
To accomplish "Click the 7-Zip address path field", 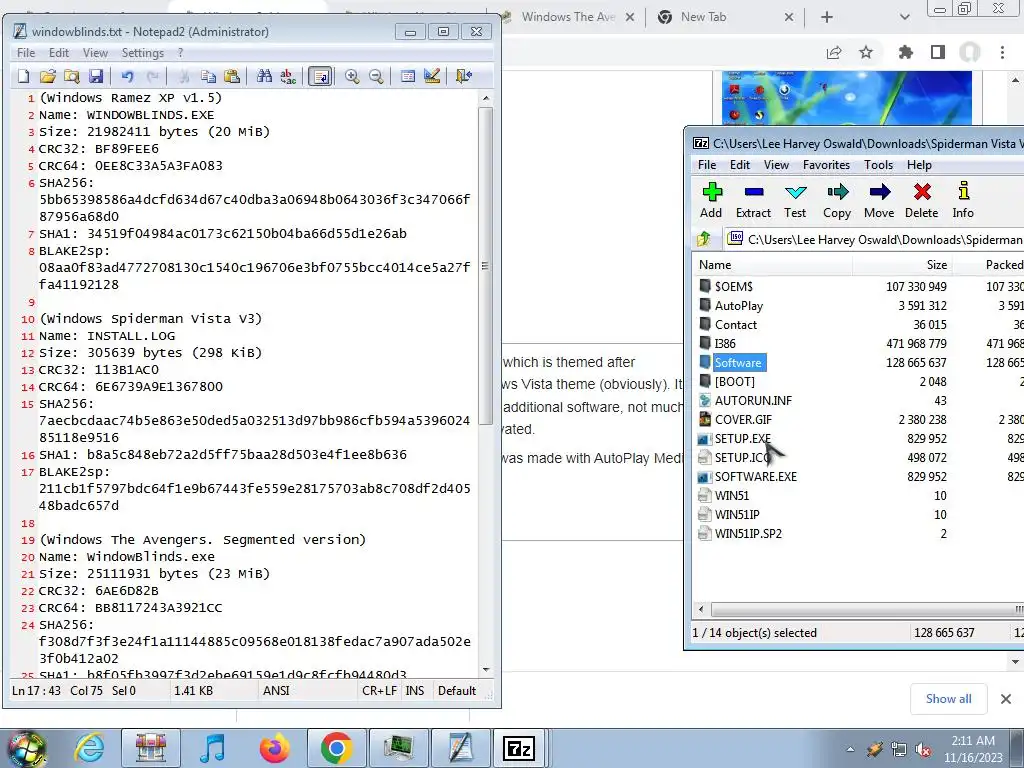I will pyautogui.click(x=875, y=239).
